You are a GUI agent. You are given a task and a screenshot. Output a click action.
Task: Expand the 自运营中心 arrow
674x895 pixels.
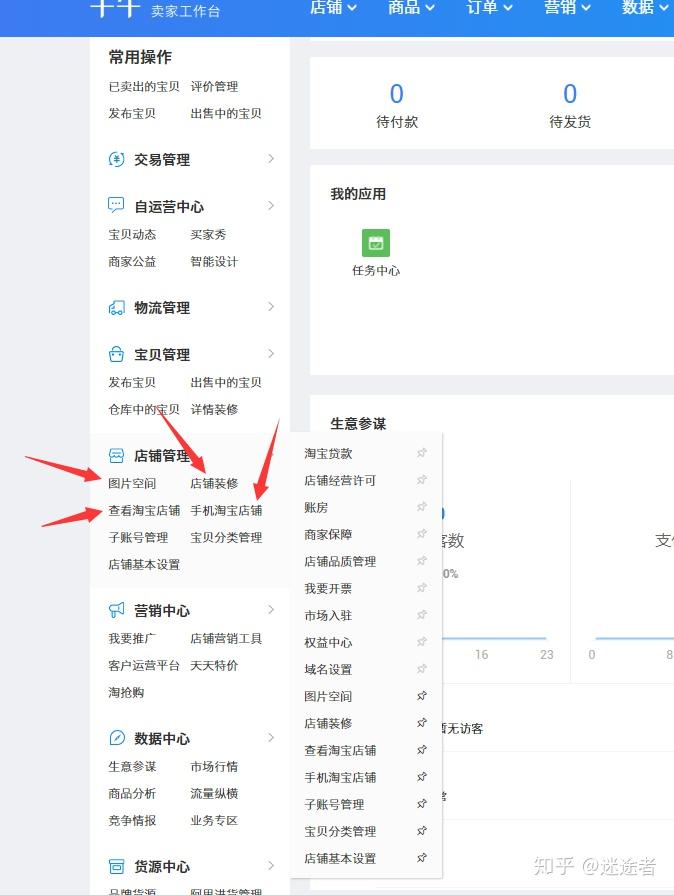pyautogui.click(x=271, y=205)
